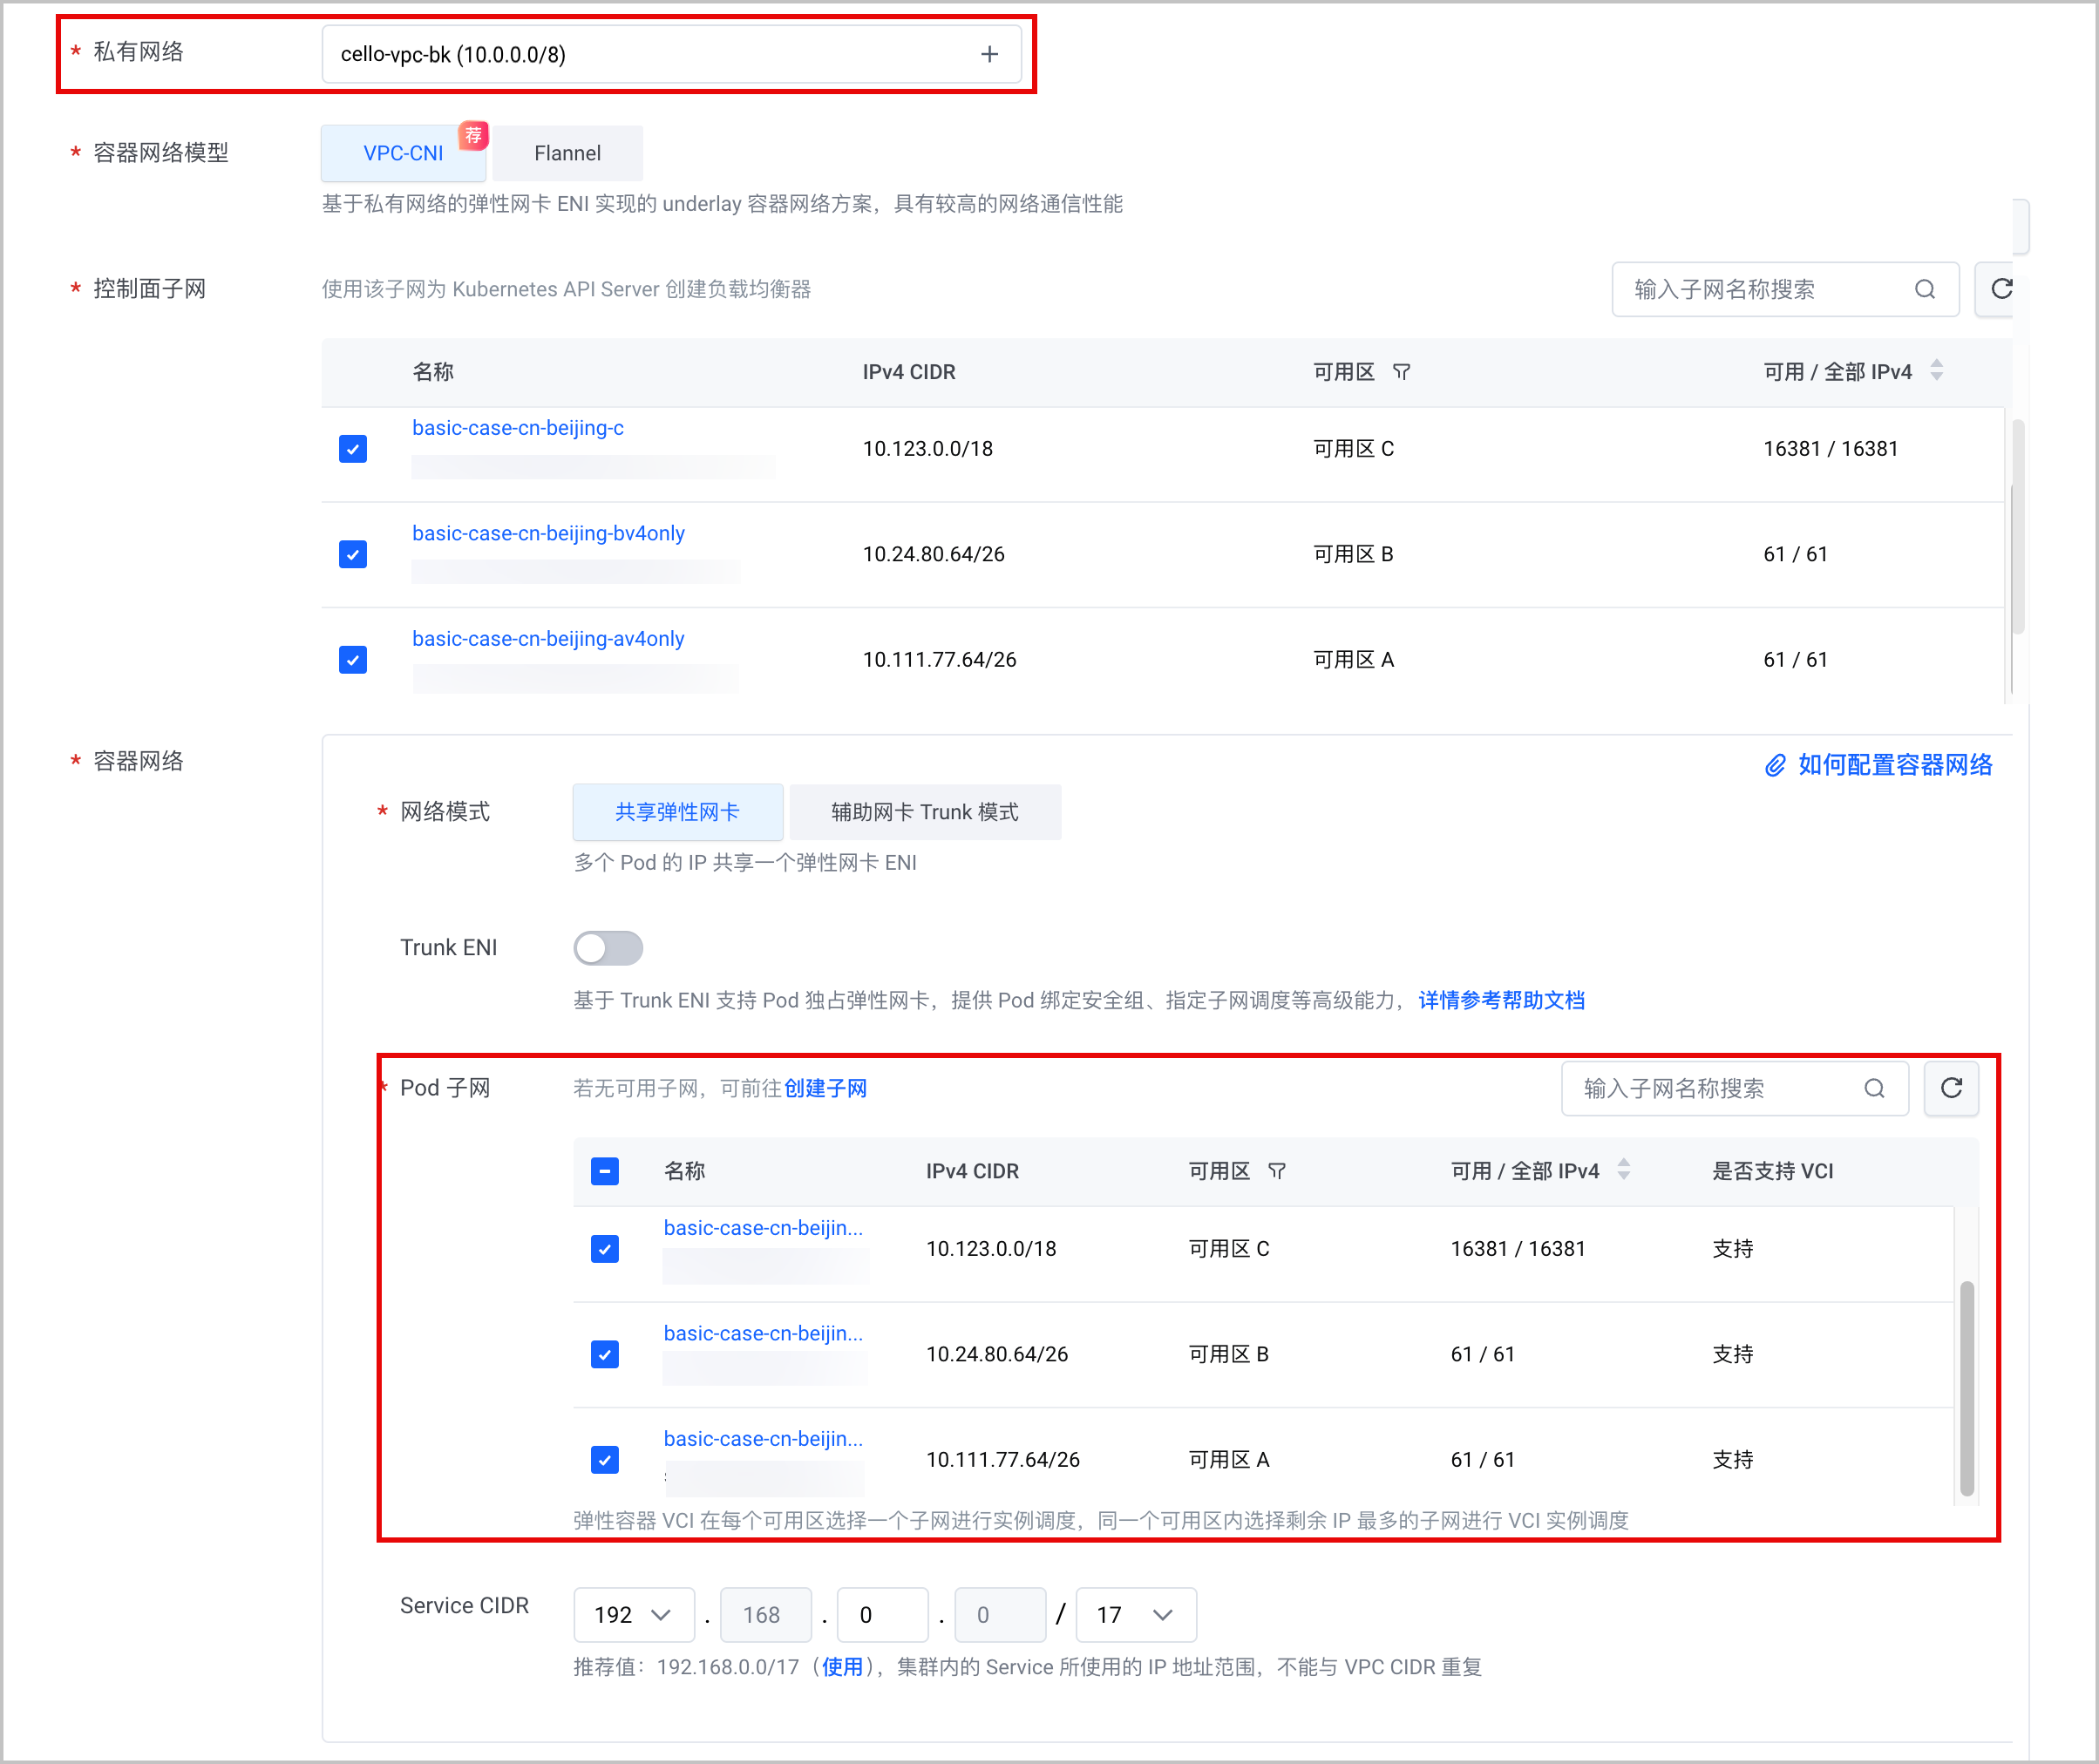
Task: Uncheck basic-case-cn-beijing-bv4only in 控制面子网
Action: tap(353, 554)
